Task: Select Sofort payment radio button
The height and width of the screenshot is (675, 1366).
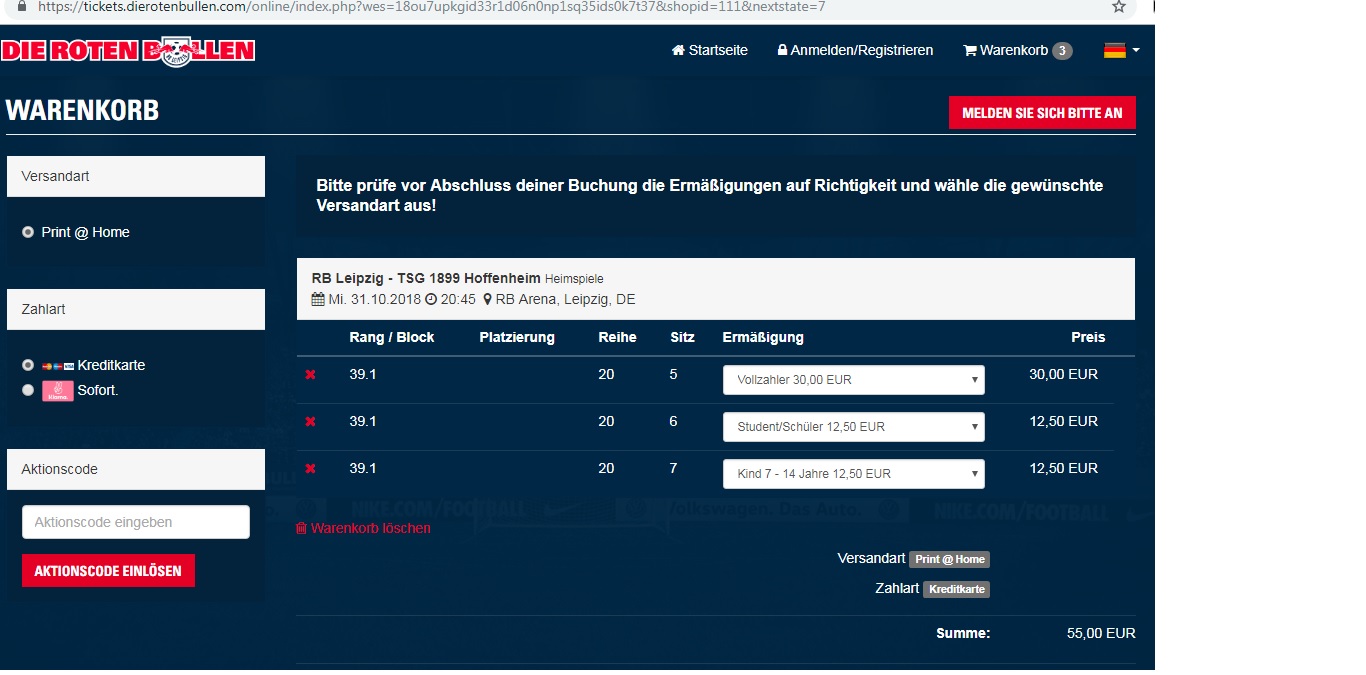Action: [x=28, y=391]
